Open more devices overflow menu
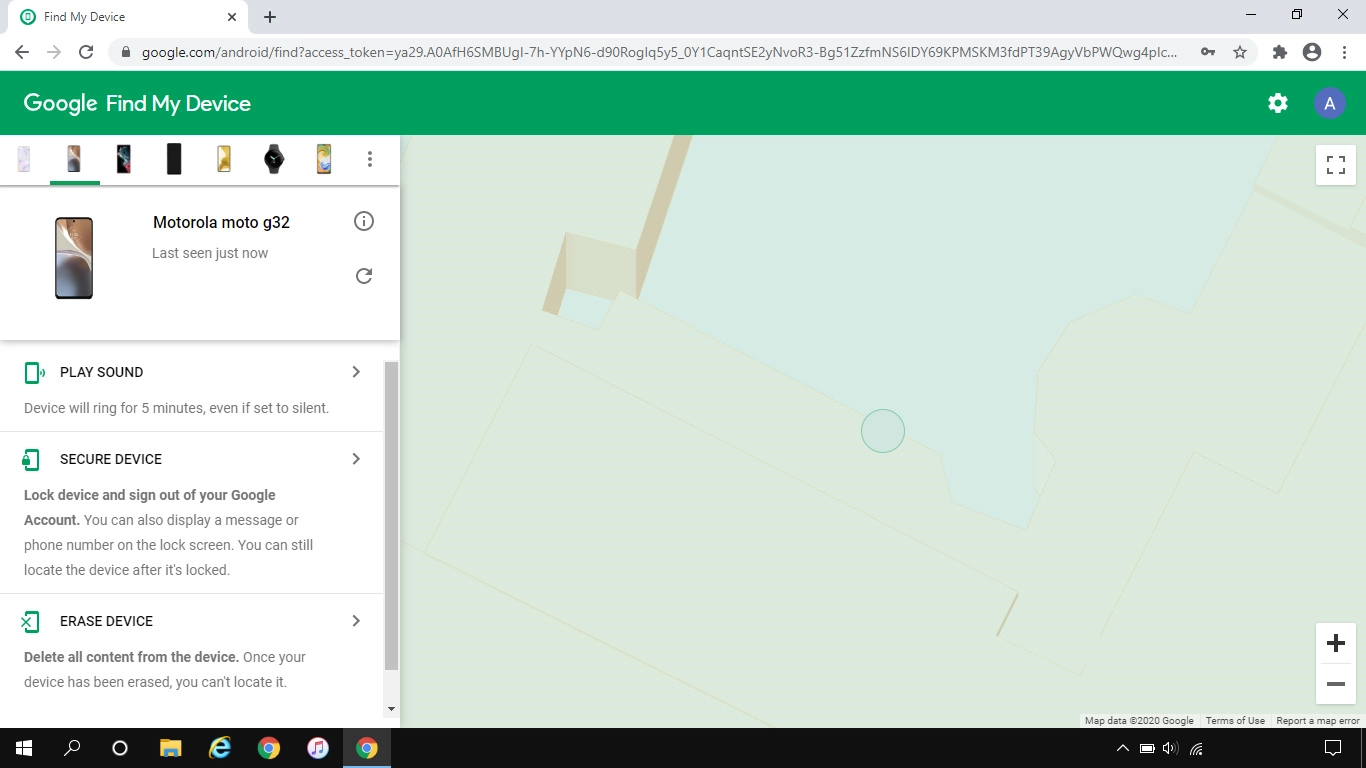Viewport: 1366px width, 768px height. (370, 159)
